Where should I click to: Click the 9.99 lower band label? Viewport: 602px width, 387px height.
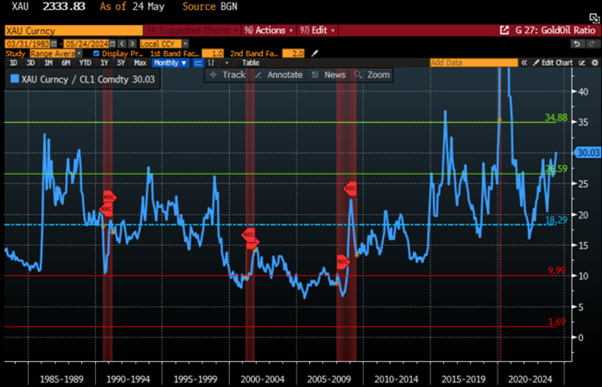coord(556,271)
